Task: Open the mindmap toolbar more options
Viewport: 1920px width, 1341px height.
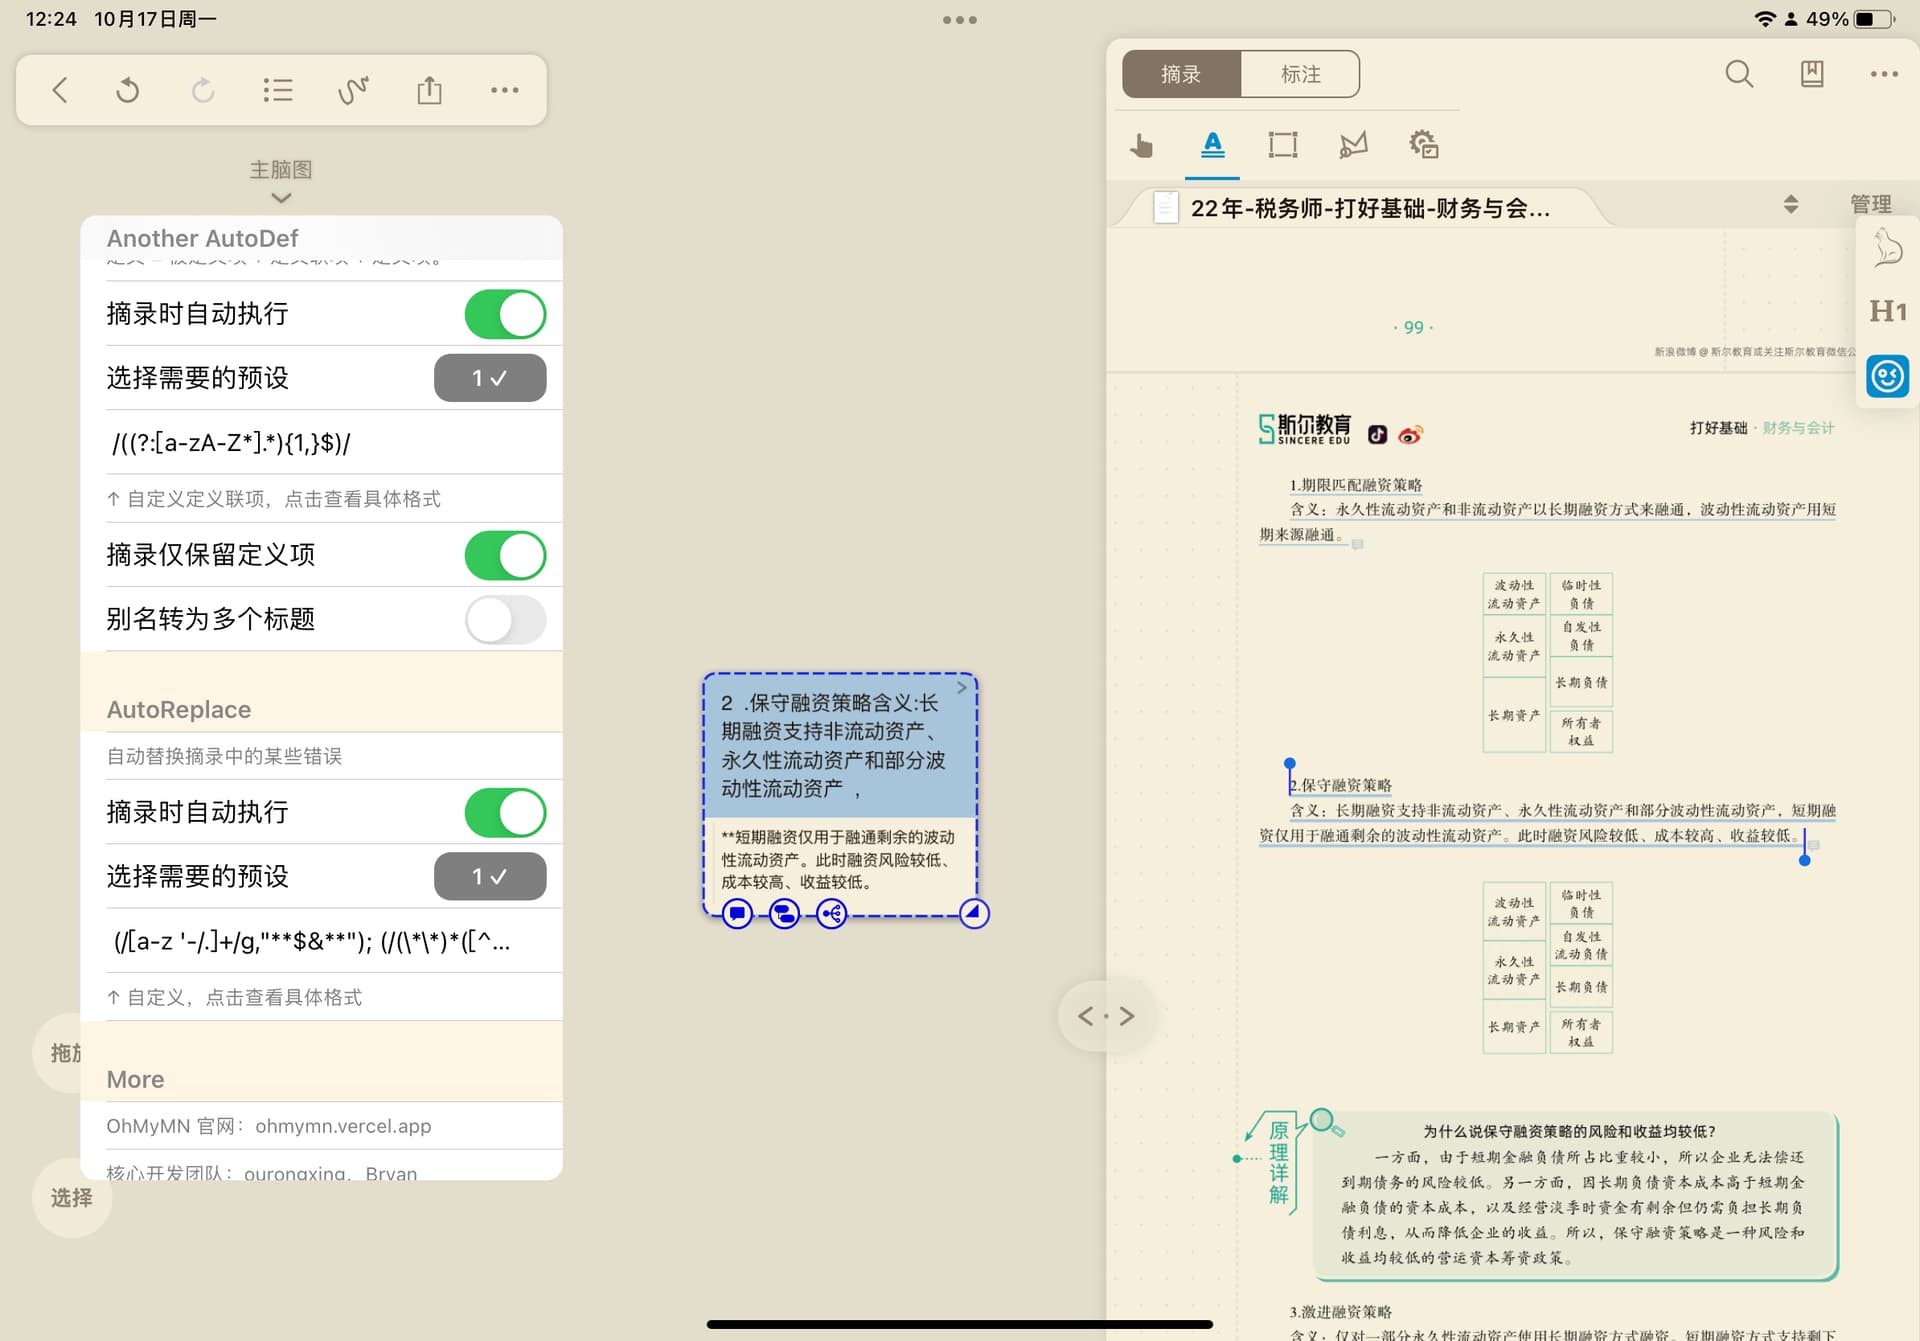Action: click(505, 90)
